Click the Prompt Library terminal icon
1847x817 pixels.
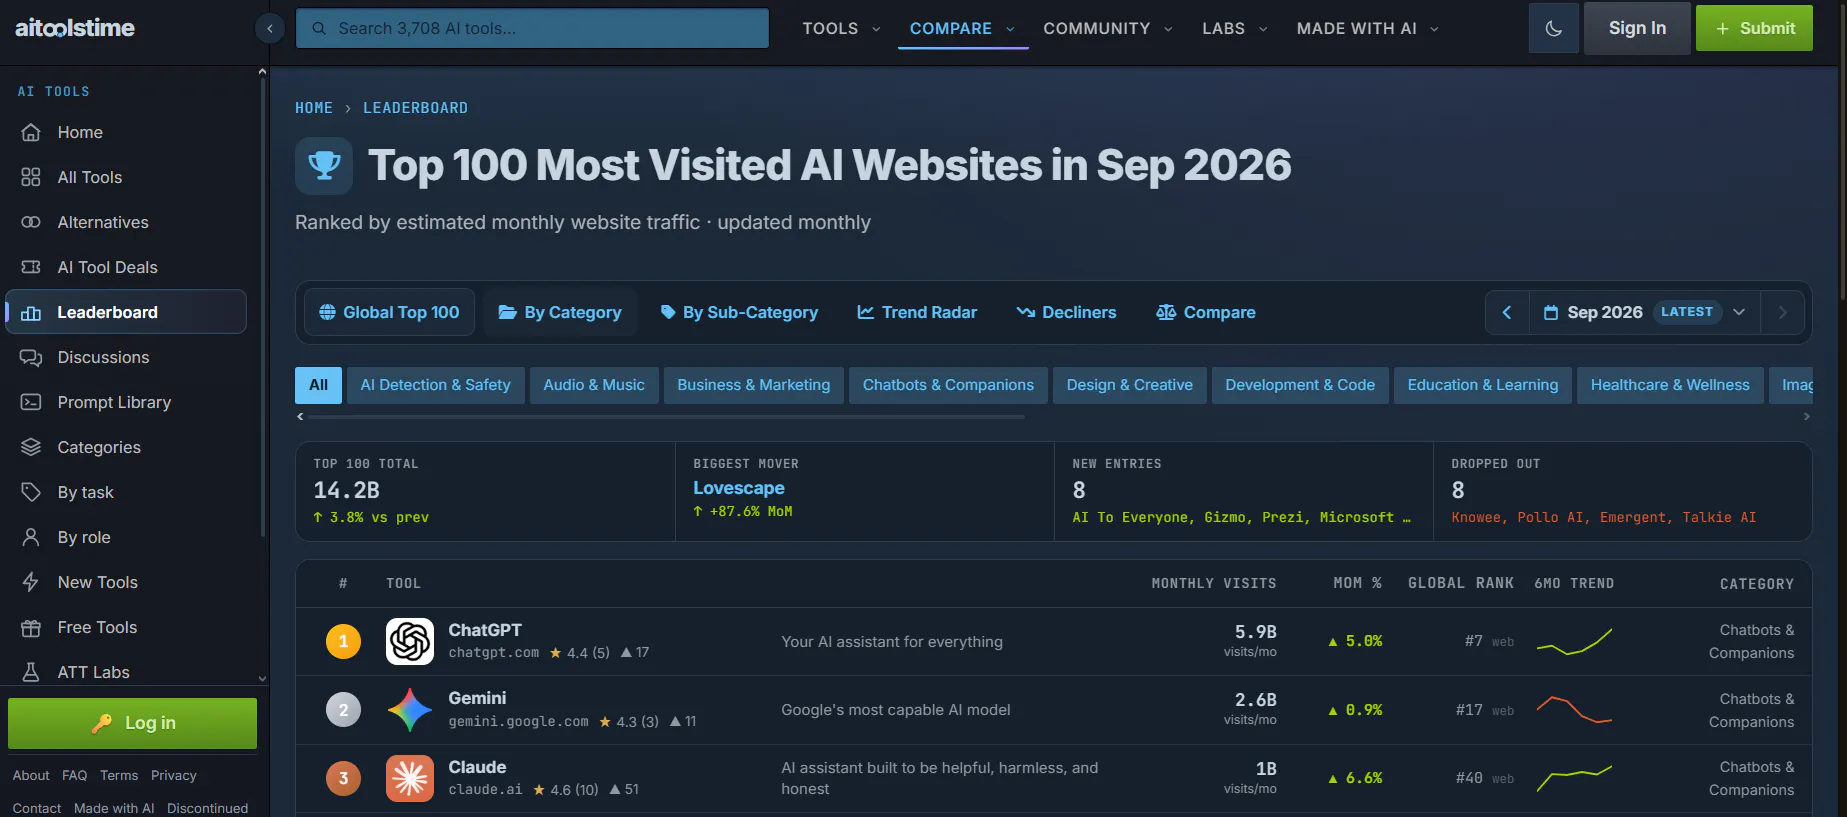(31, 402)
